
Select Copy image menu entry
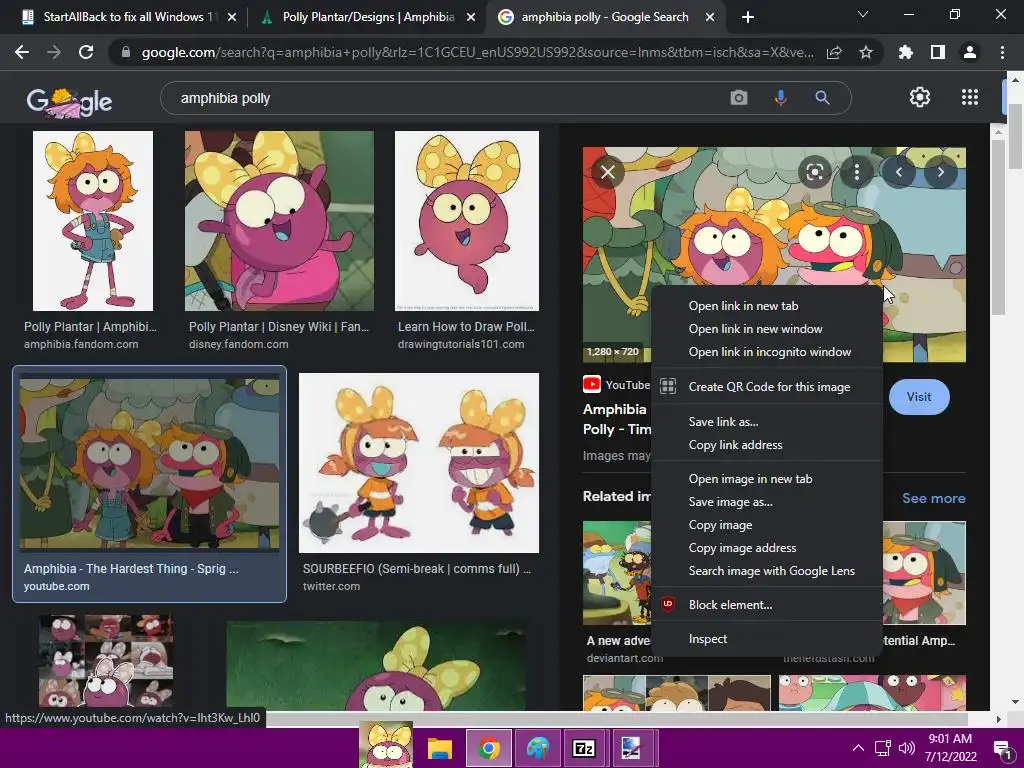point(767,524)
